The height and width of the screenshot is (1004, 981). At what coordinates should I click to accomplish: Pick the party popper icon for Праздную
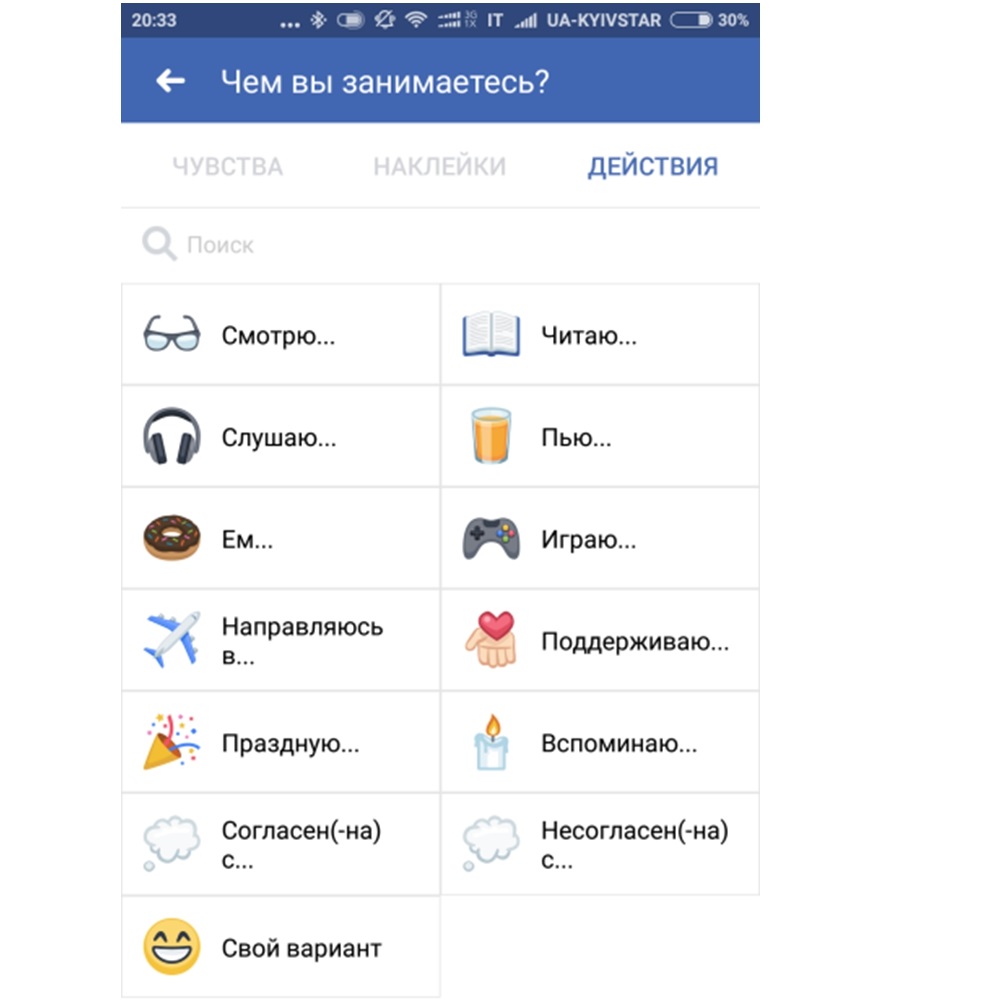tap(172, 741)
